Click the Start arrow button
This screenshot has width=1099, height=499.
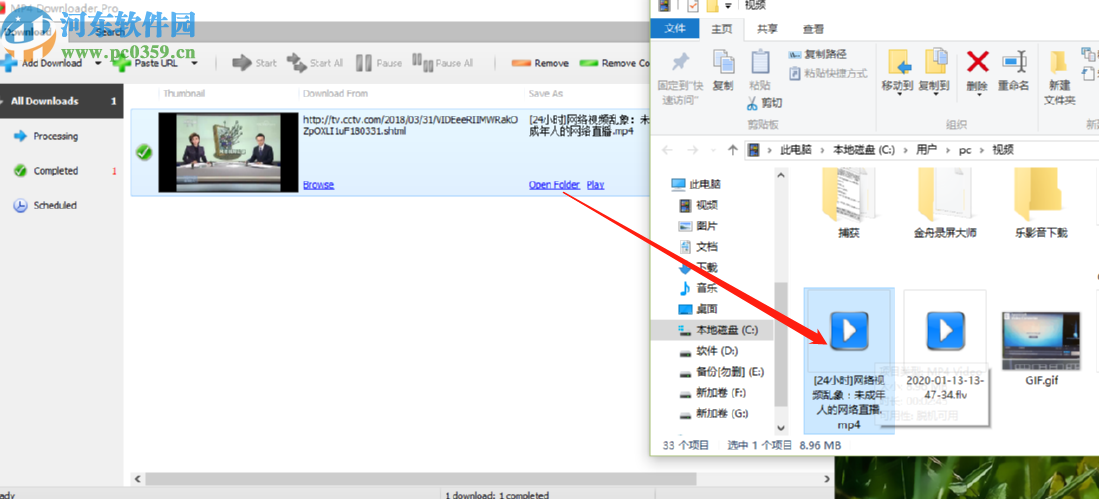(x=254, y=63)
